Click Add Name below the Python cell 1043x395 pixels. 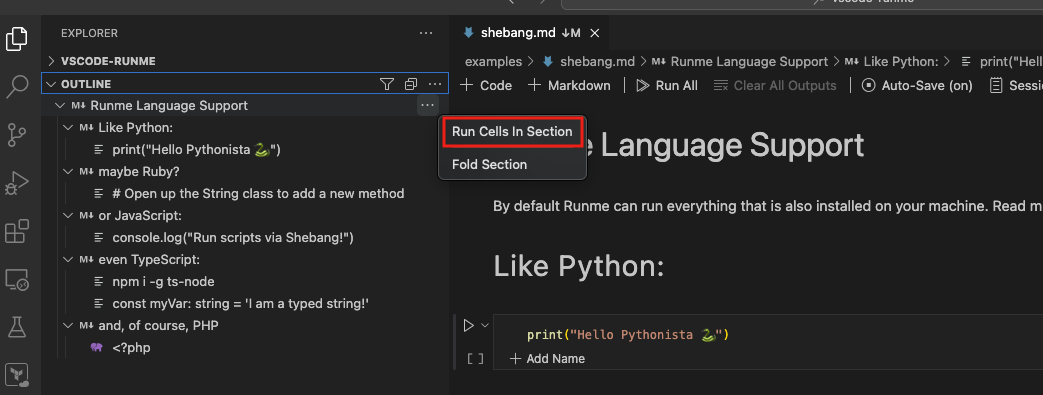coord(547,358)
